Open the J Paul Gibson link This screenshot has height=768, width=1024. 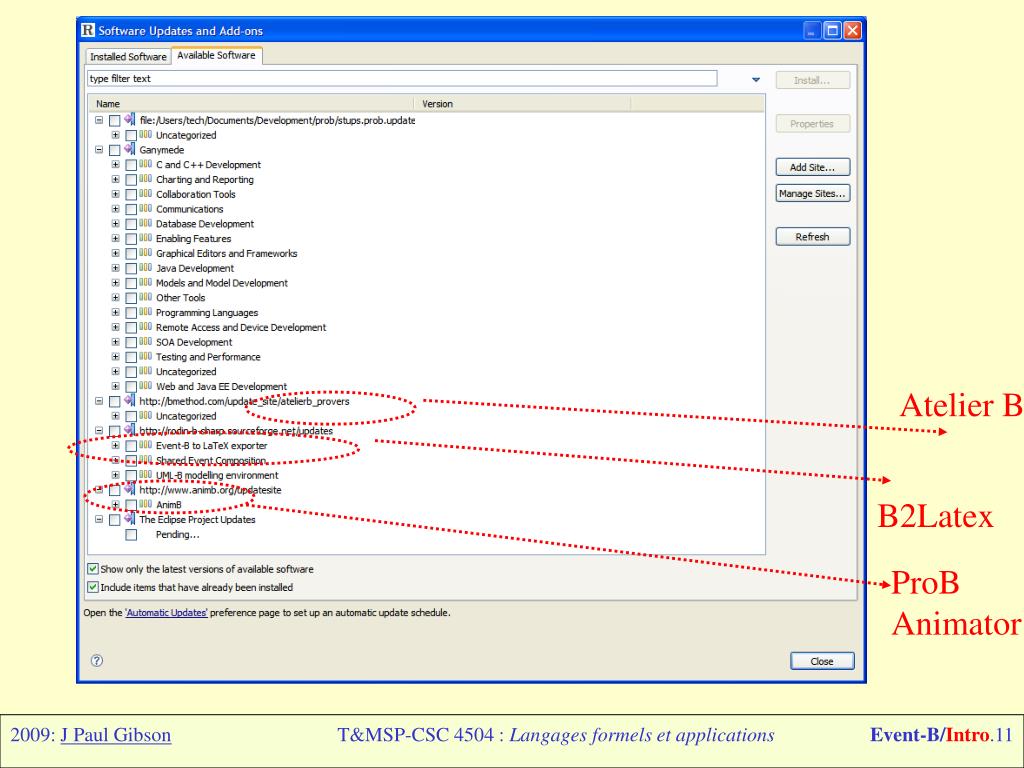click(x=116, y=735)
